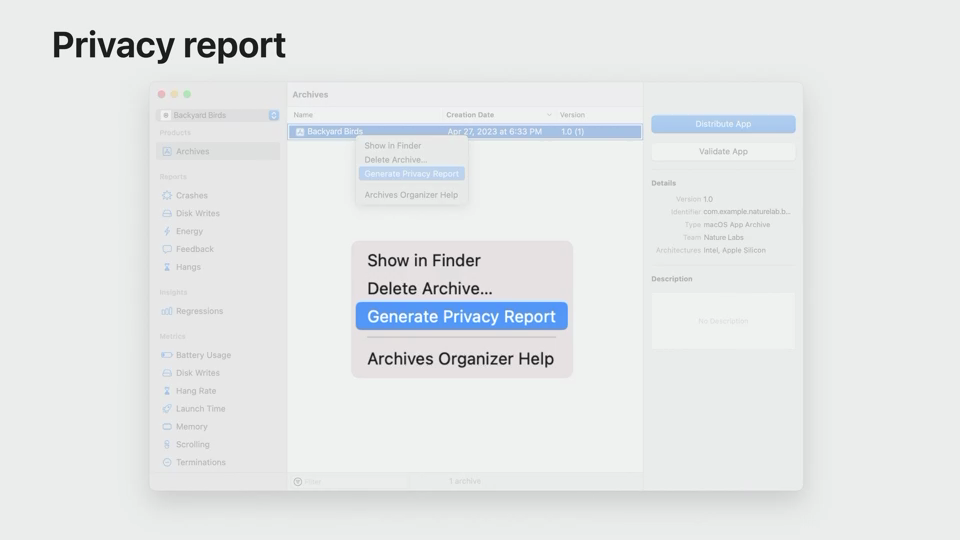Click the Crashes icon in Reports
The image size is (960, 540).
coord(167,195)
